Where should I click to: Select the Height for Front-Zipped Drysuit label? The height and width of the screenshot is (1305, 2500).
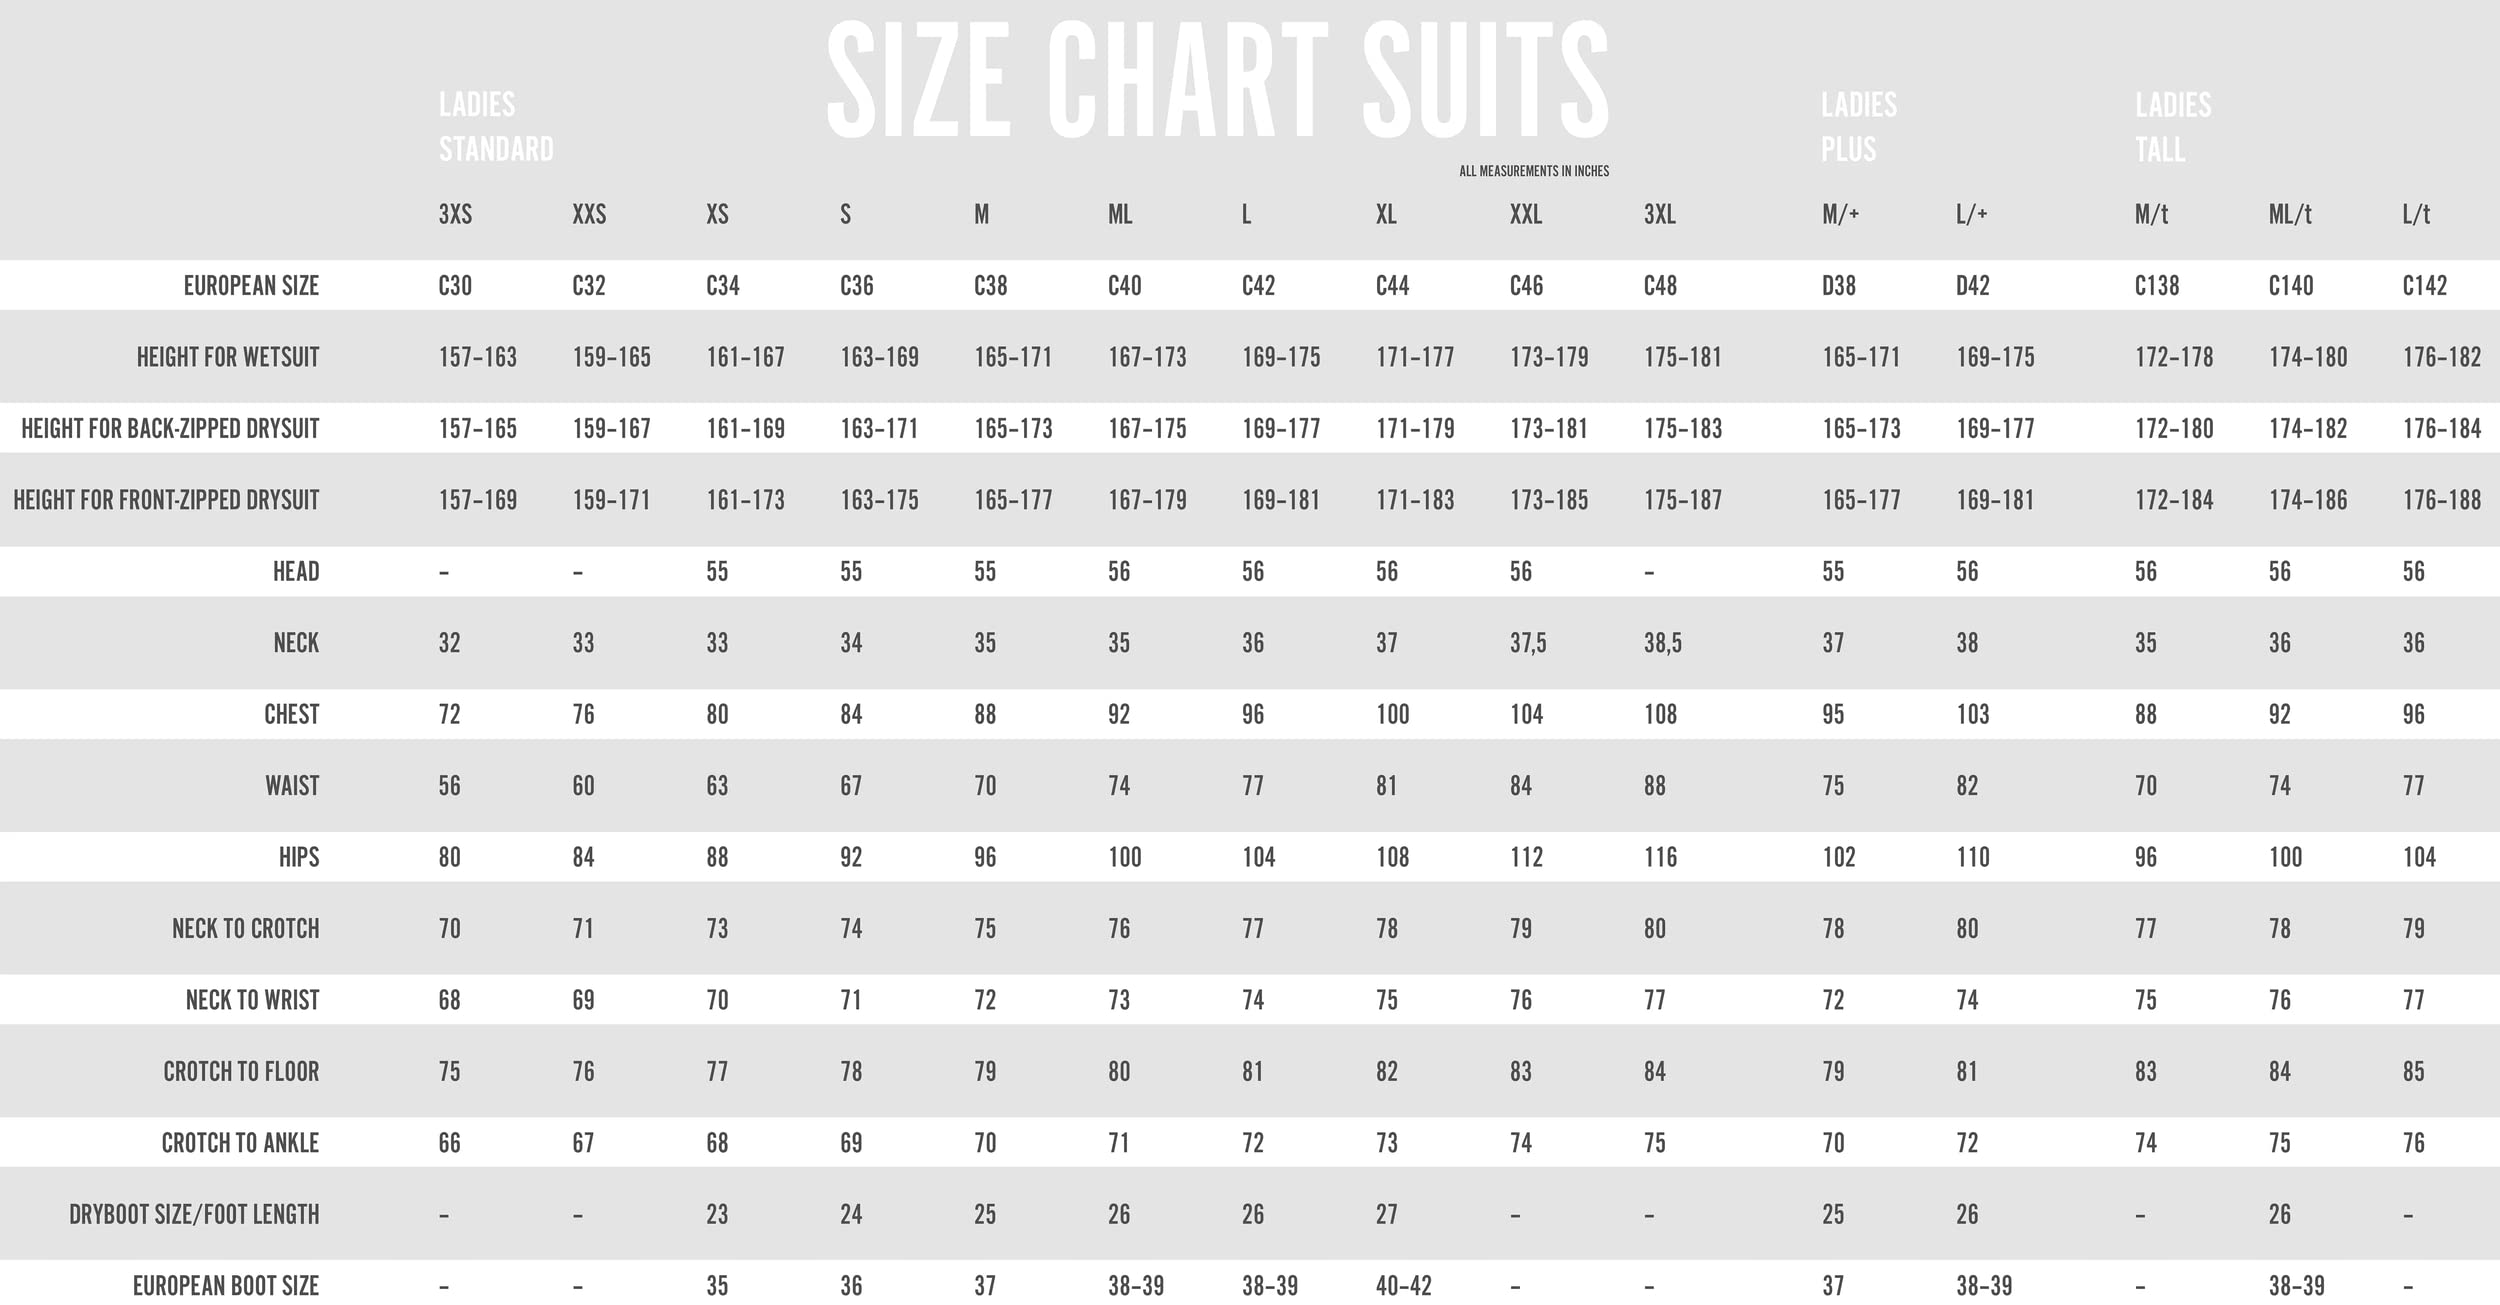166,500
